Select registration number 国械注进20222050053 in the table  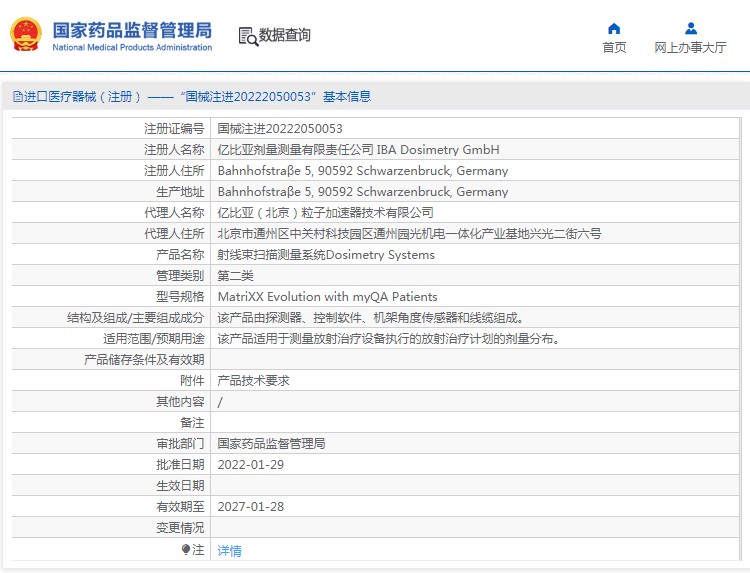280,129
